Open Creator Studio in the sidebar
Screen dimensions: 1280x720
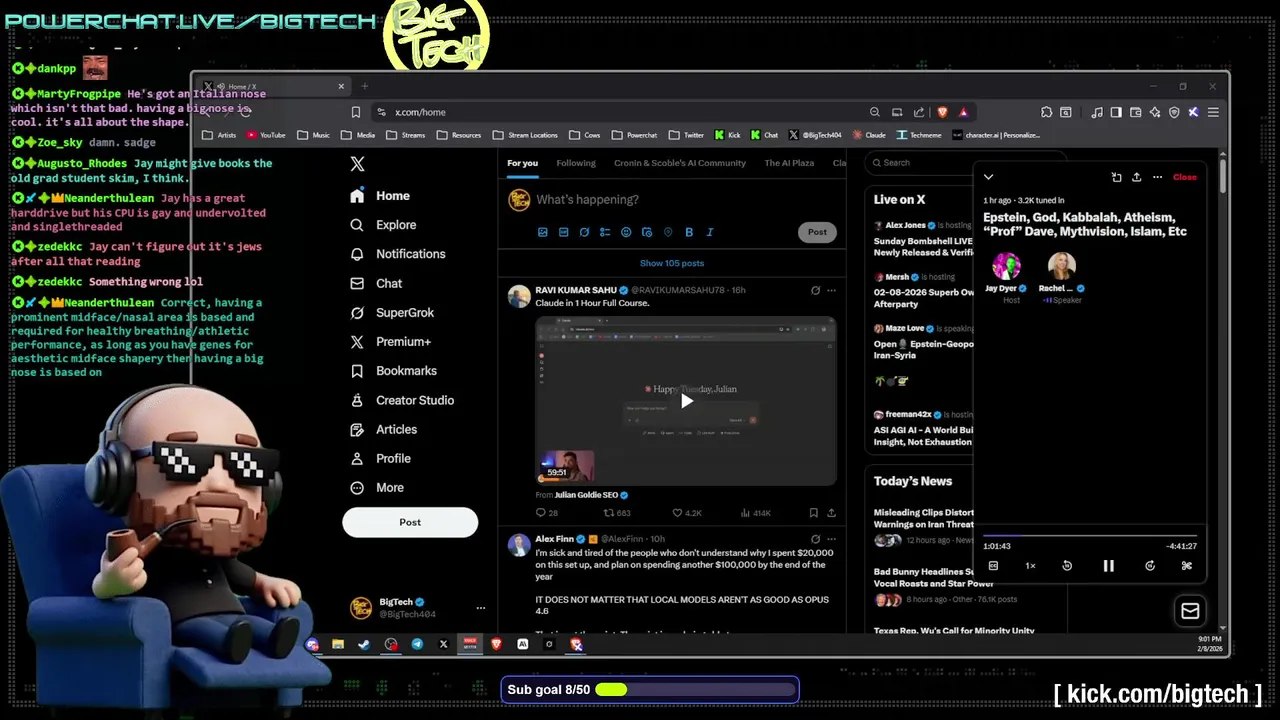click(x=402, y=400)
